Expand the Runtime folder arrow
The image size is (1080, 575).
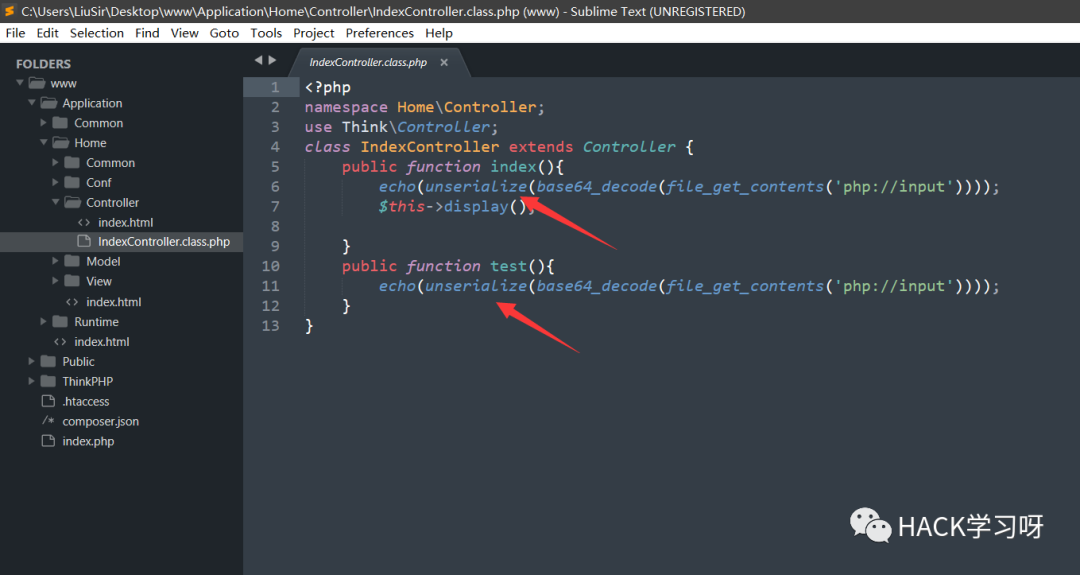click(x=43, y=322)
